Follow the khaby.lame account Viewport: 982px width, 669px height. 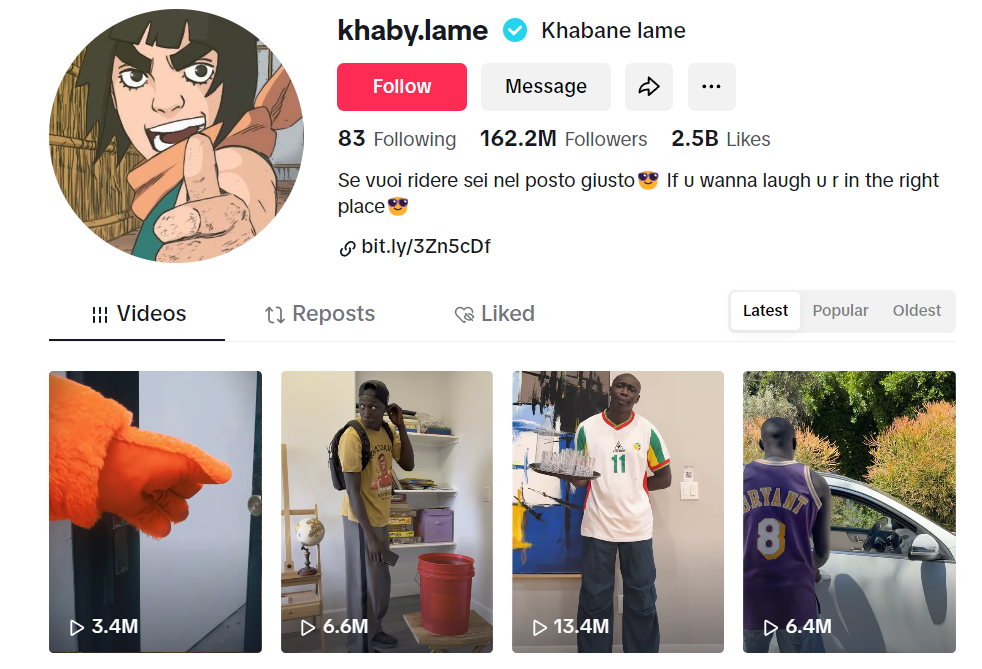tap(402, 86)
